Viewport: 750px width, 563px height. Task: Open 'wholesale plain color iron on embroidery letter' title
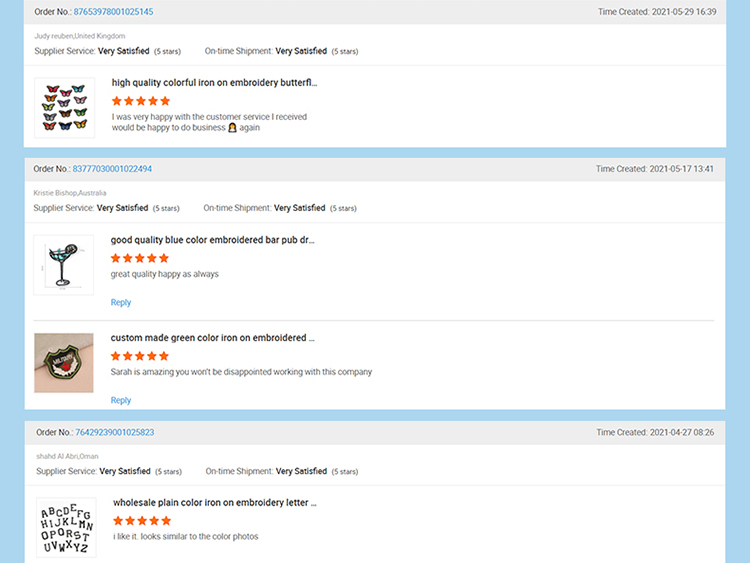pyautogui.click(x=215, y=502)
